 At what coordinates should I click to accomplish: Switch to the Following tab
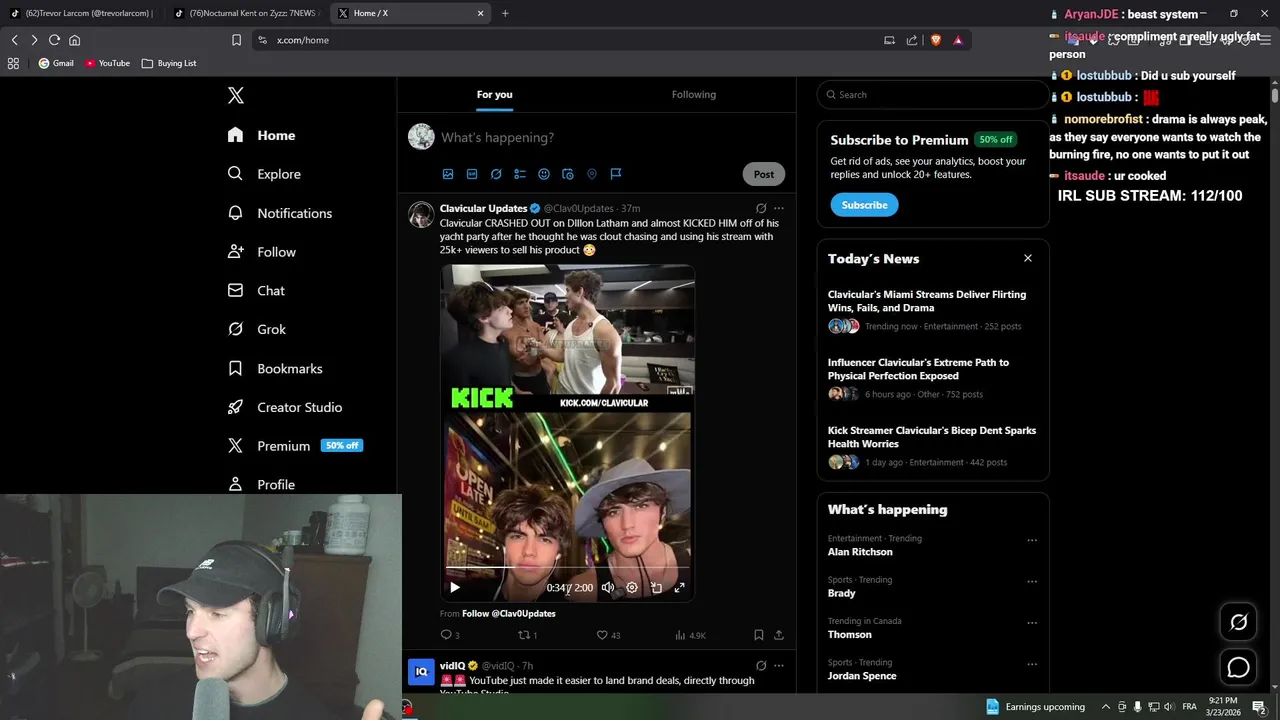(694, 94)
